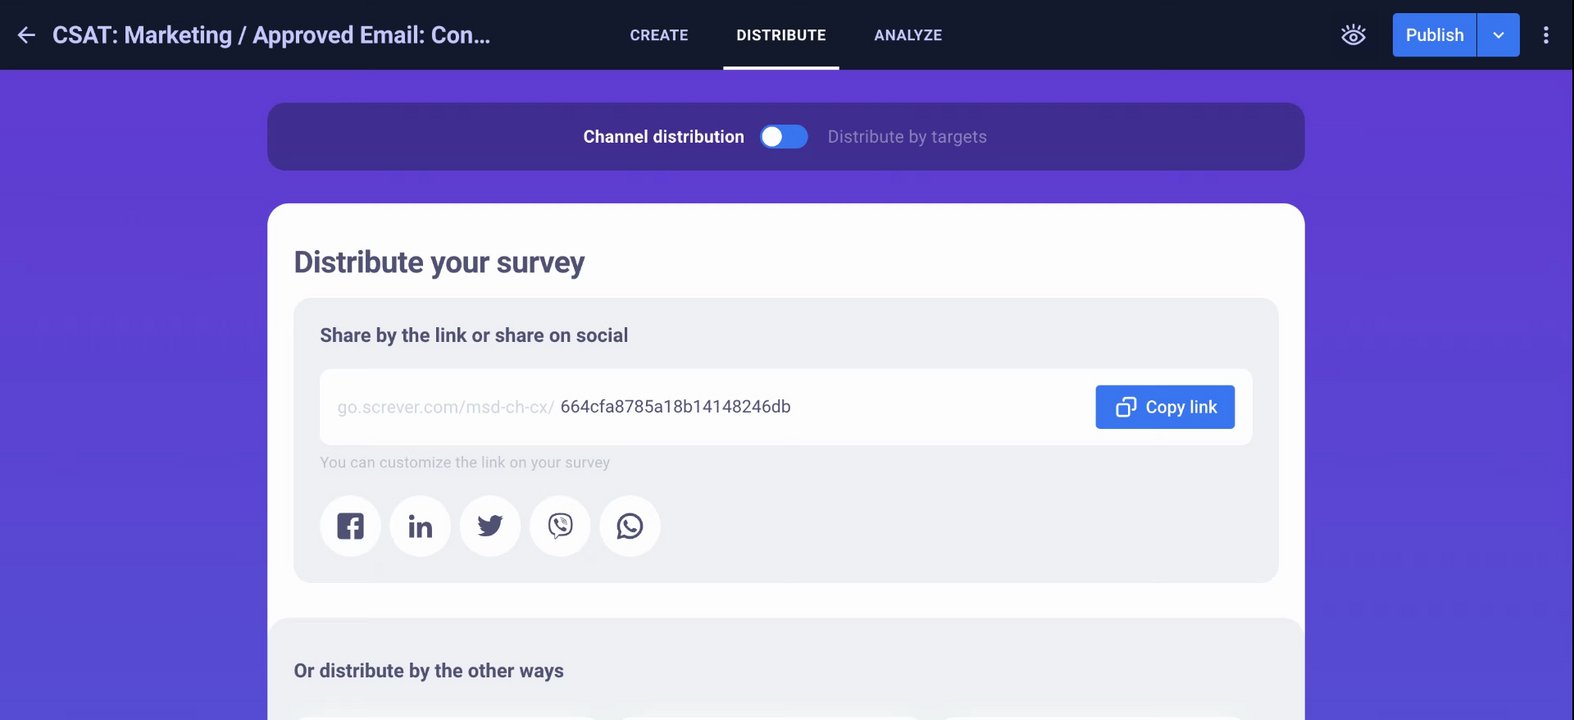The width and height of the screenshot is (1574, 720).
Task: Click the back arrow icon
Action: pyautogui.click(x=27, y=35)
